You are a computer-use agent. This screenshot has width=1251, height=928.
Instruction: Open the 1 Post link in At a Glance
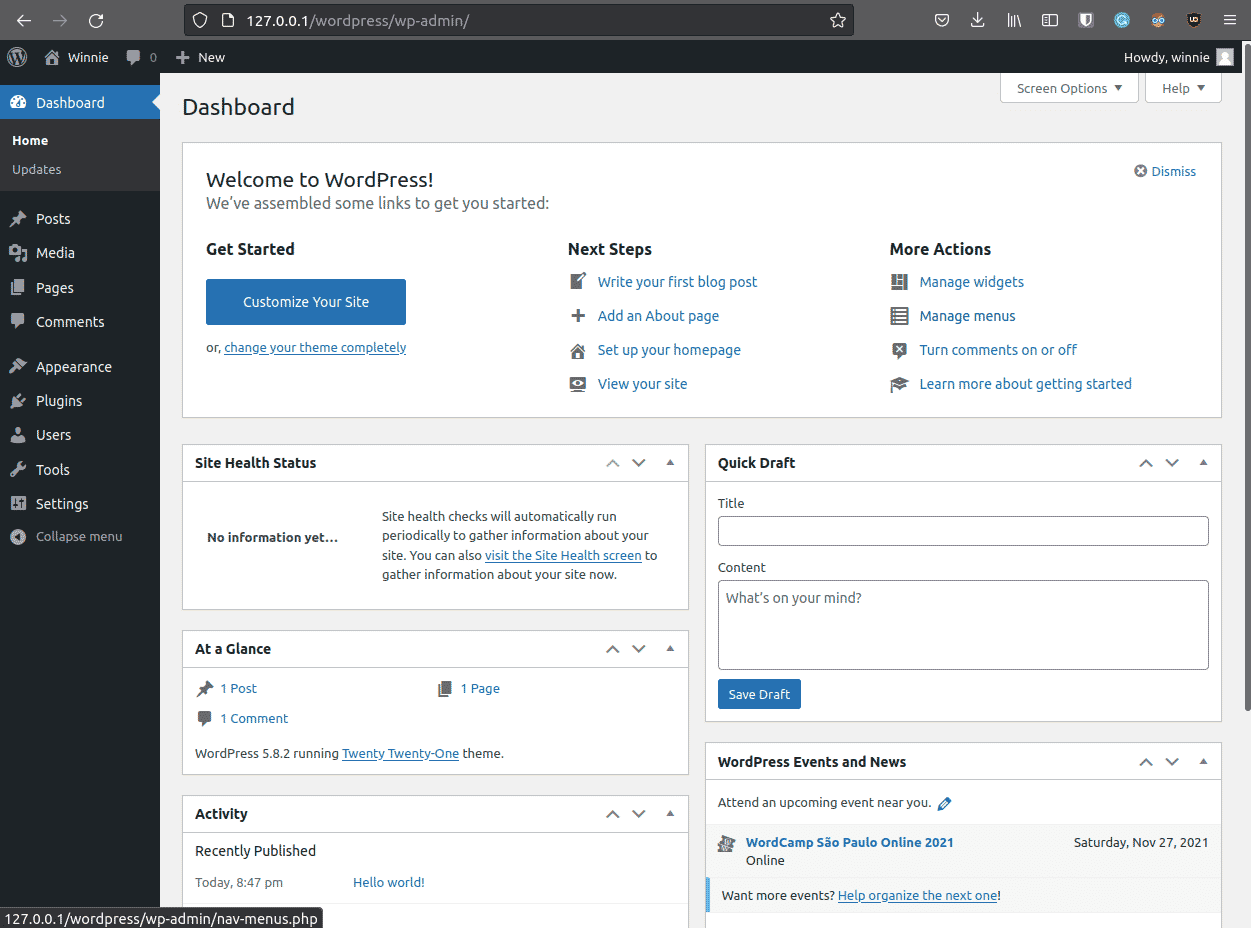(238, 688)
